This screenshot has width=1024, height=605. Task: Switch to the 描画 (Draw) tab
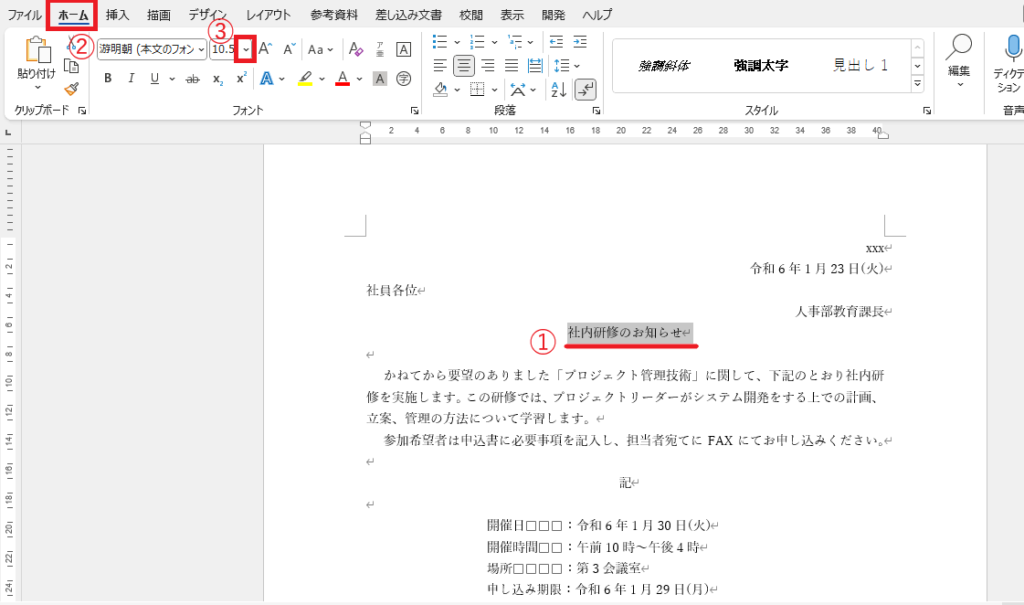159,14
